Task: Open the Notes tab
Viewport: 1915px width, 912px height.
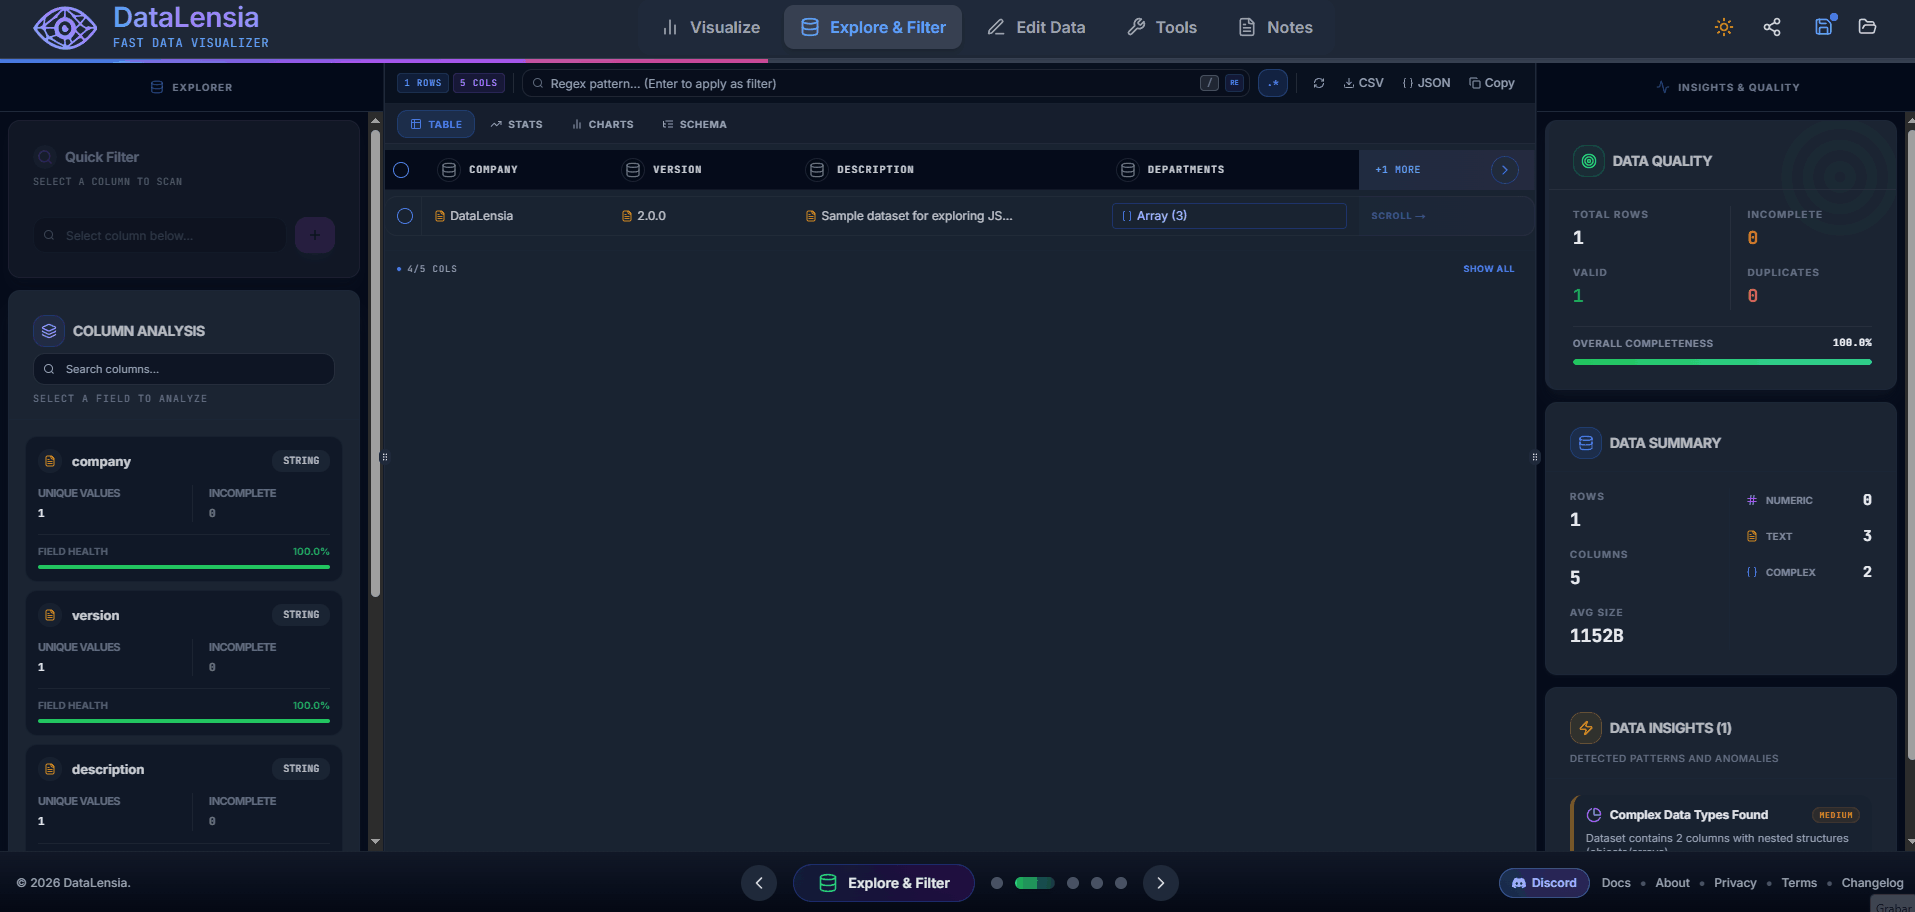Action: click(x=1276, y=27)
